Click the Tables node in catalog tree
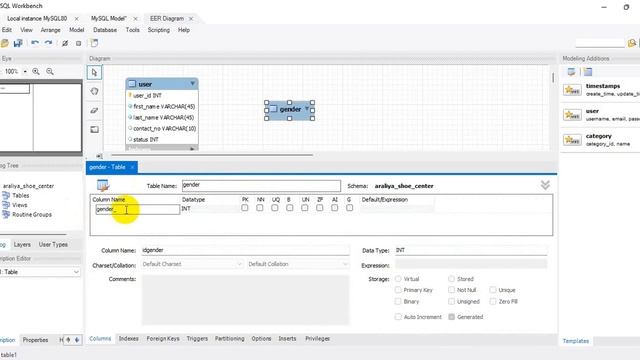Image resolution: width=640 pixels, height=360 pixels. coord(20,196)
